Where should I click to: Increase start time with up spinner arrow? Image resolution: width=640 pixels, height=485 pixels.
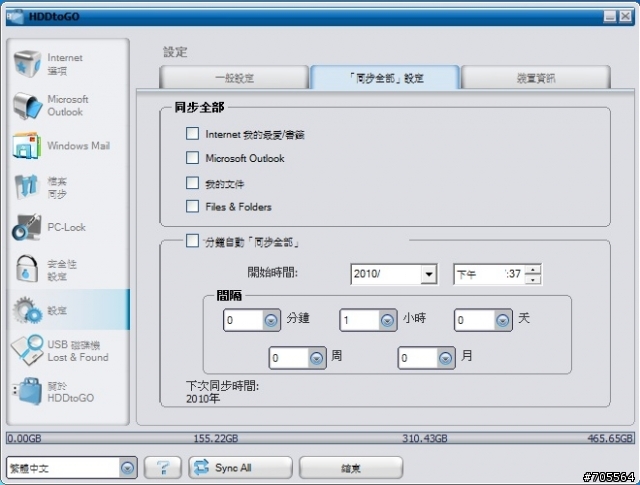click(533, 269)
